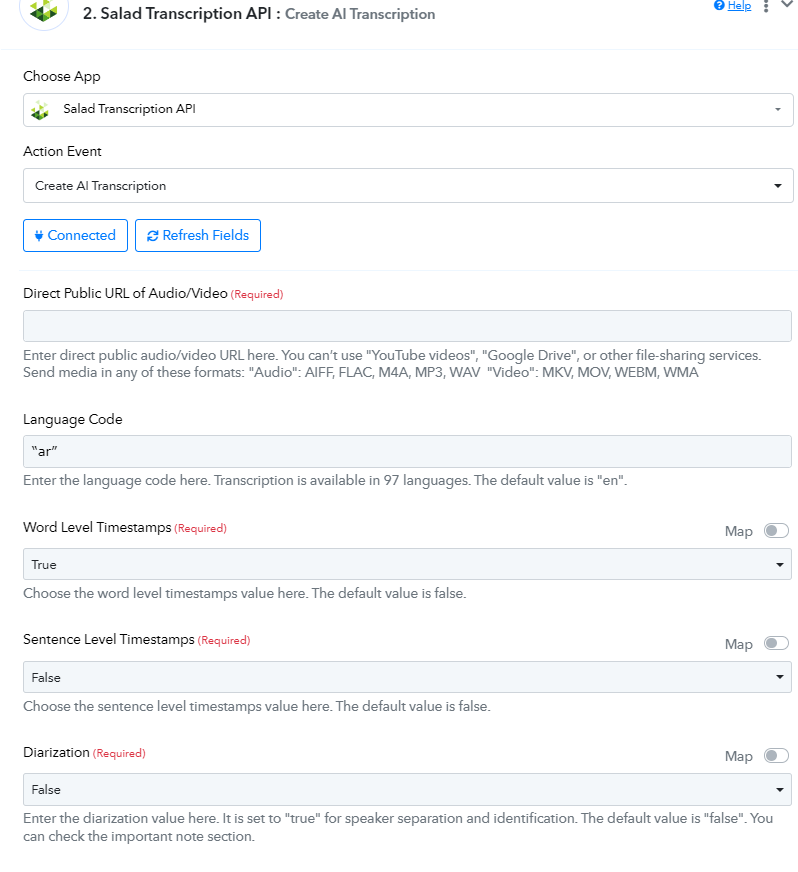The width and height of the screenshot is (798, 872).
Task: Click the blue Help question mark icon
Action: [719, 6]
